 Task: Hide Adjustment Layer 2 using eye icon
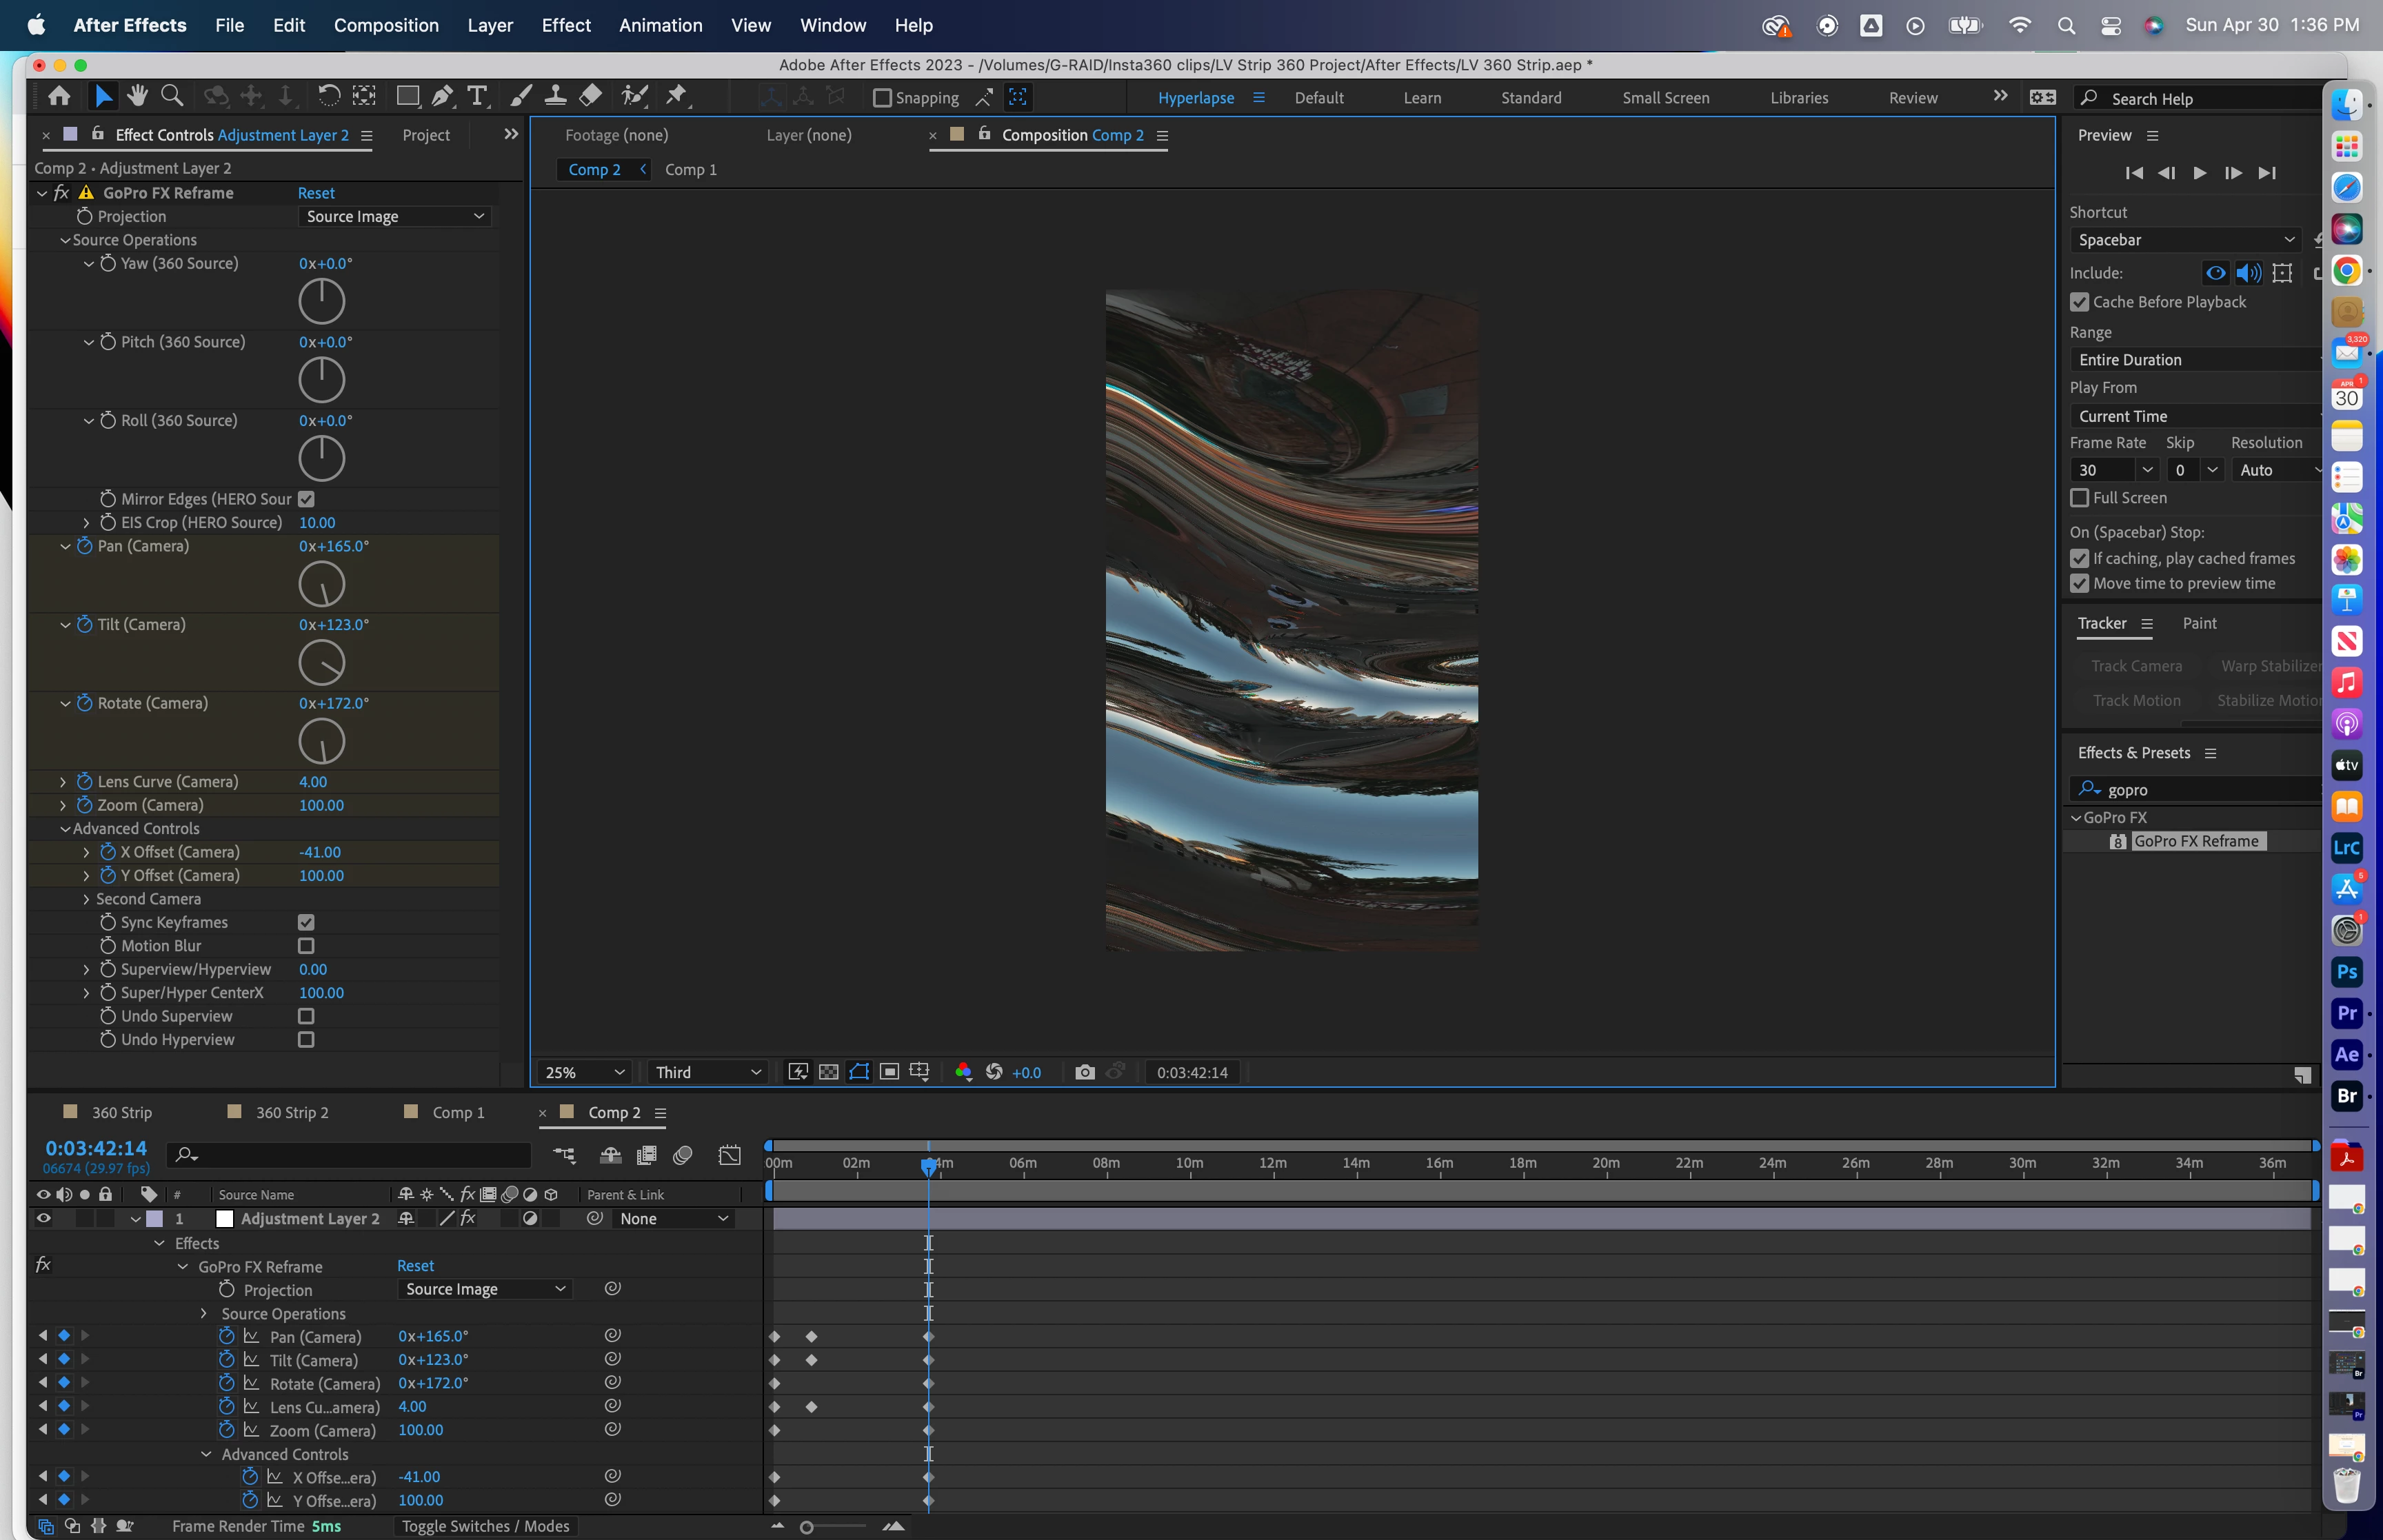pyautogui.click(x=43, y=1218)
